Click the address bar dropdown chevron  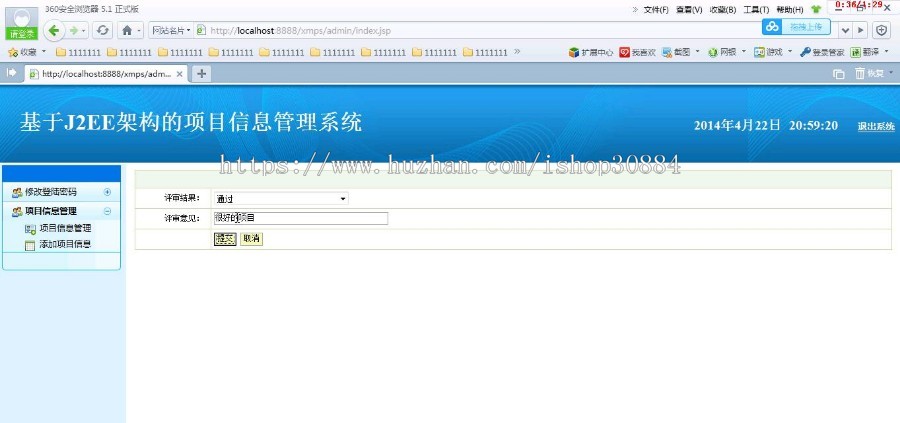click(845, 30)
